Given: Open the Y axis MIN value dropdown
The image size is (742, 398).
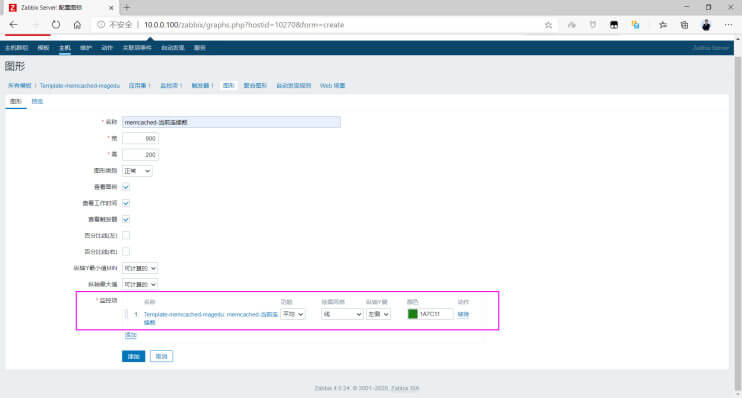Looking at the screenshot, I should [140, 268].
